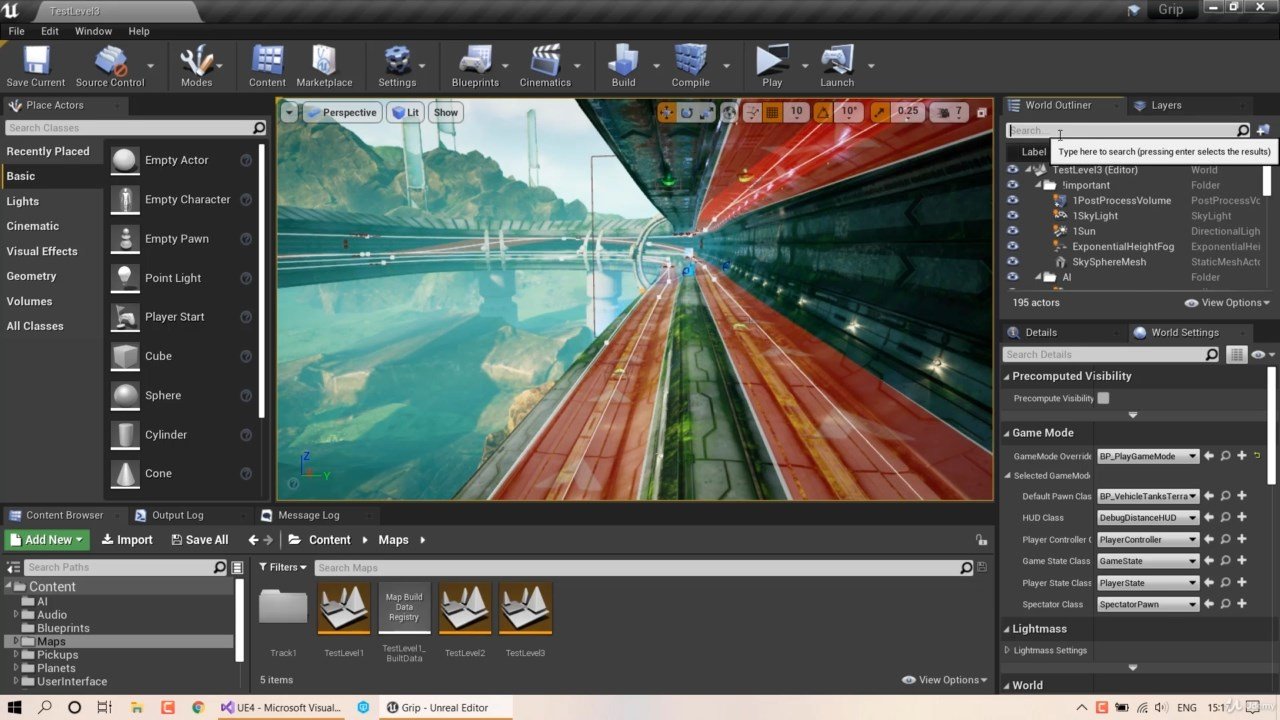Hide the 1SkyLight actor with eye icon
Screen dimensions: 1280x720
(1012, 216)
